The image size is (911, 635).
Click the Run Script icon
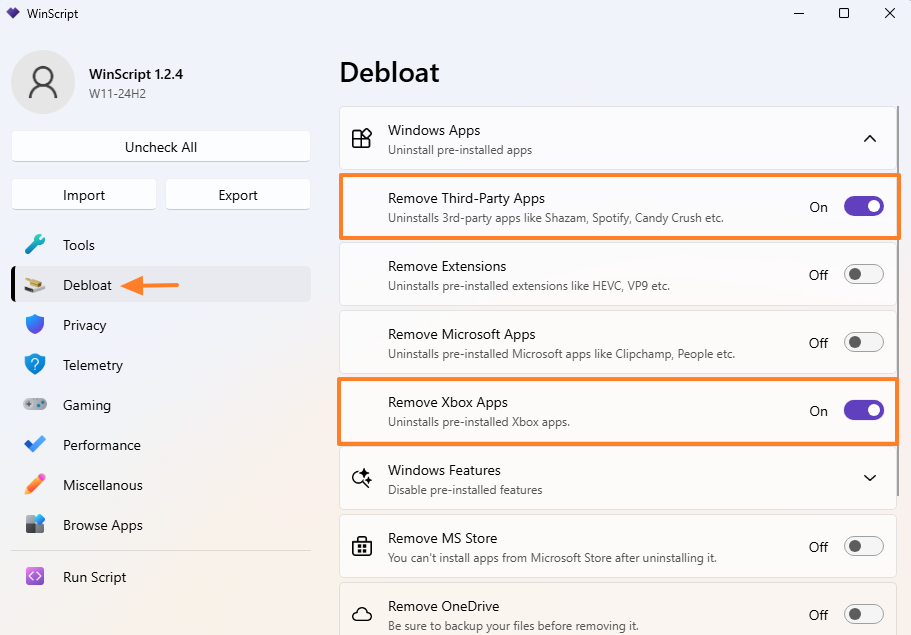coord(33,577)
